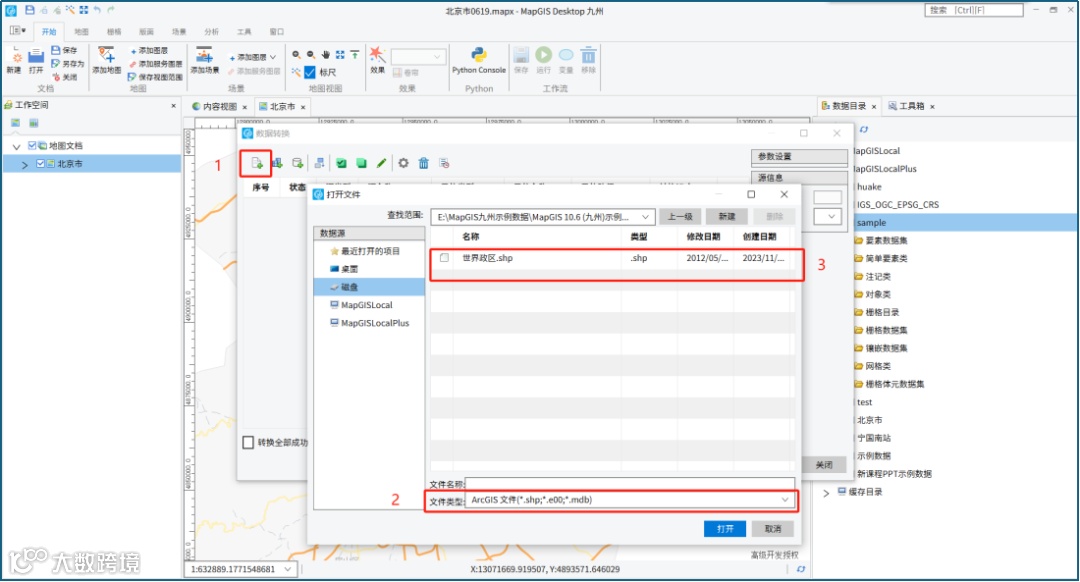
Task: Click the green checkmark select-all icon in the data conversion toolbar
Action: pos(341,163)
